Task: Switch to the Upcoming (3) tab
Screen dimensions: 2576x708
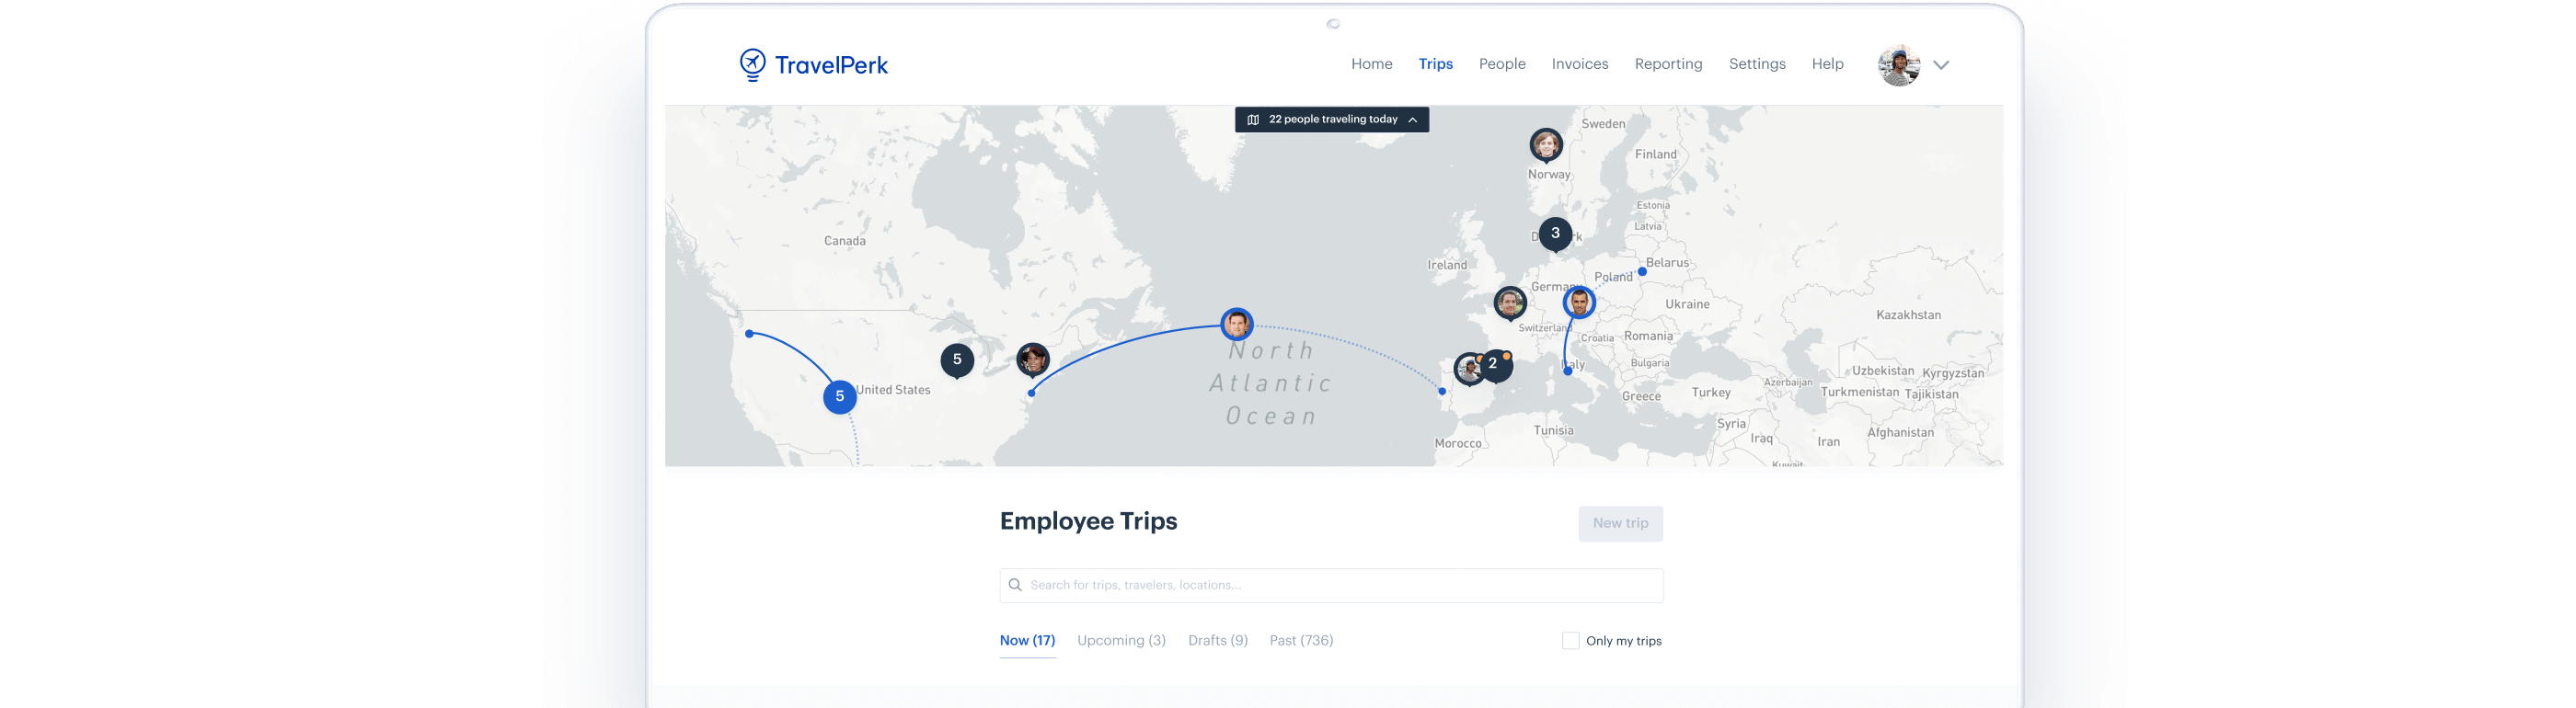Action: [x=1121, y=641]
